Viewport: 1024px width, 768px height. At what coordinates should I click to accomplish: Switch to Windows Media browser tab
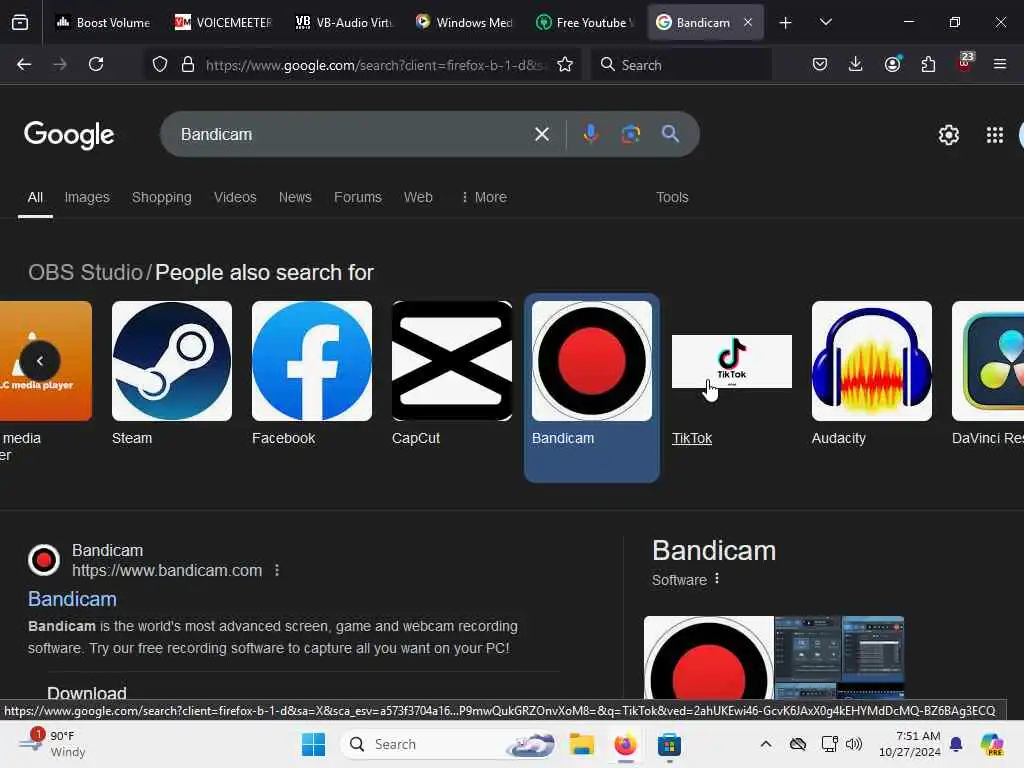(x=464, y=22)
